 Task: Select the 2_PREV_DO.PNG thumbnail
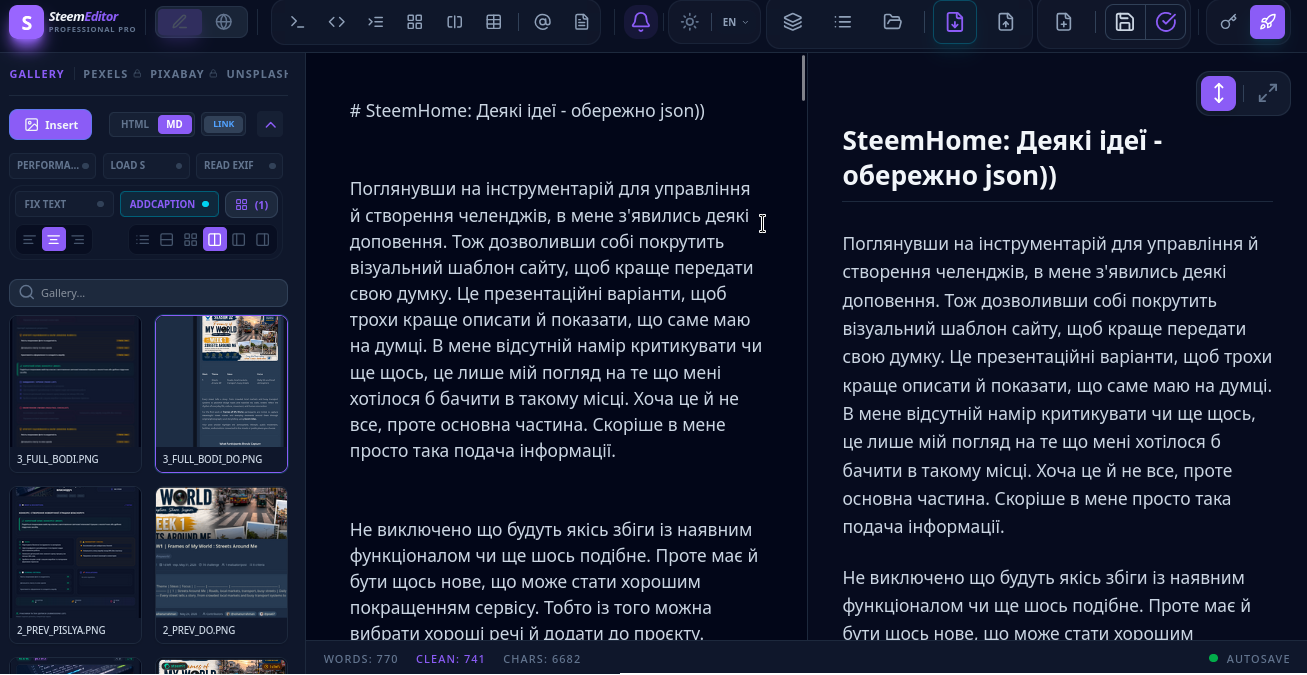(221, 564)
